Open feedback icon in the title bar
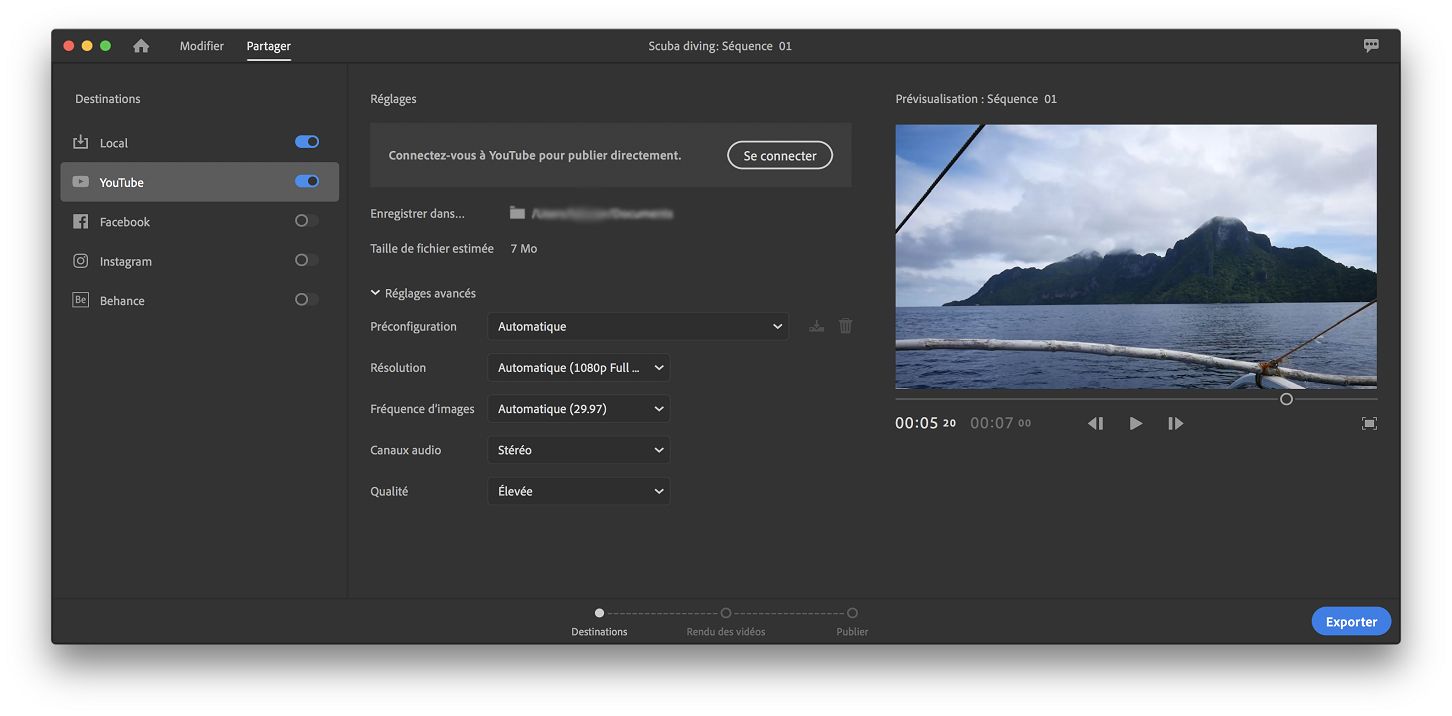Viewport: 1452px width, 716px height. (x=1370, y=45)
